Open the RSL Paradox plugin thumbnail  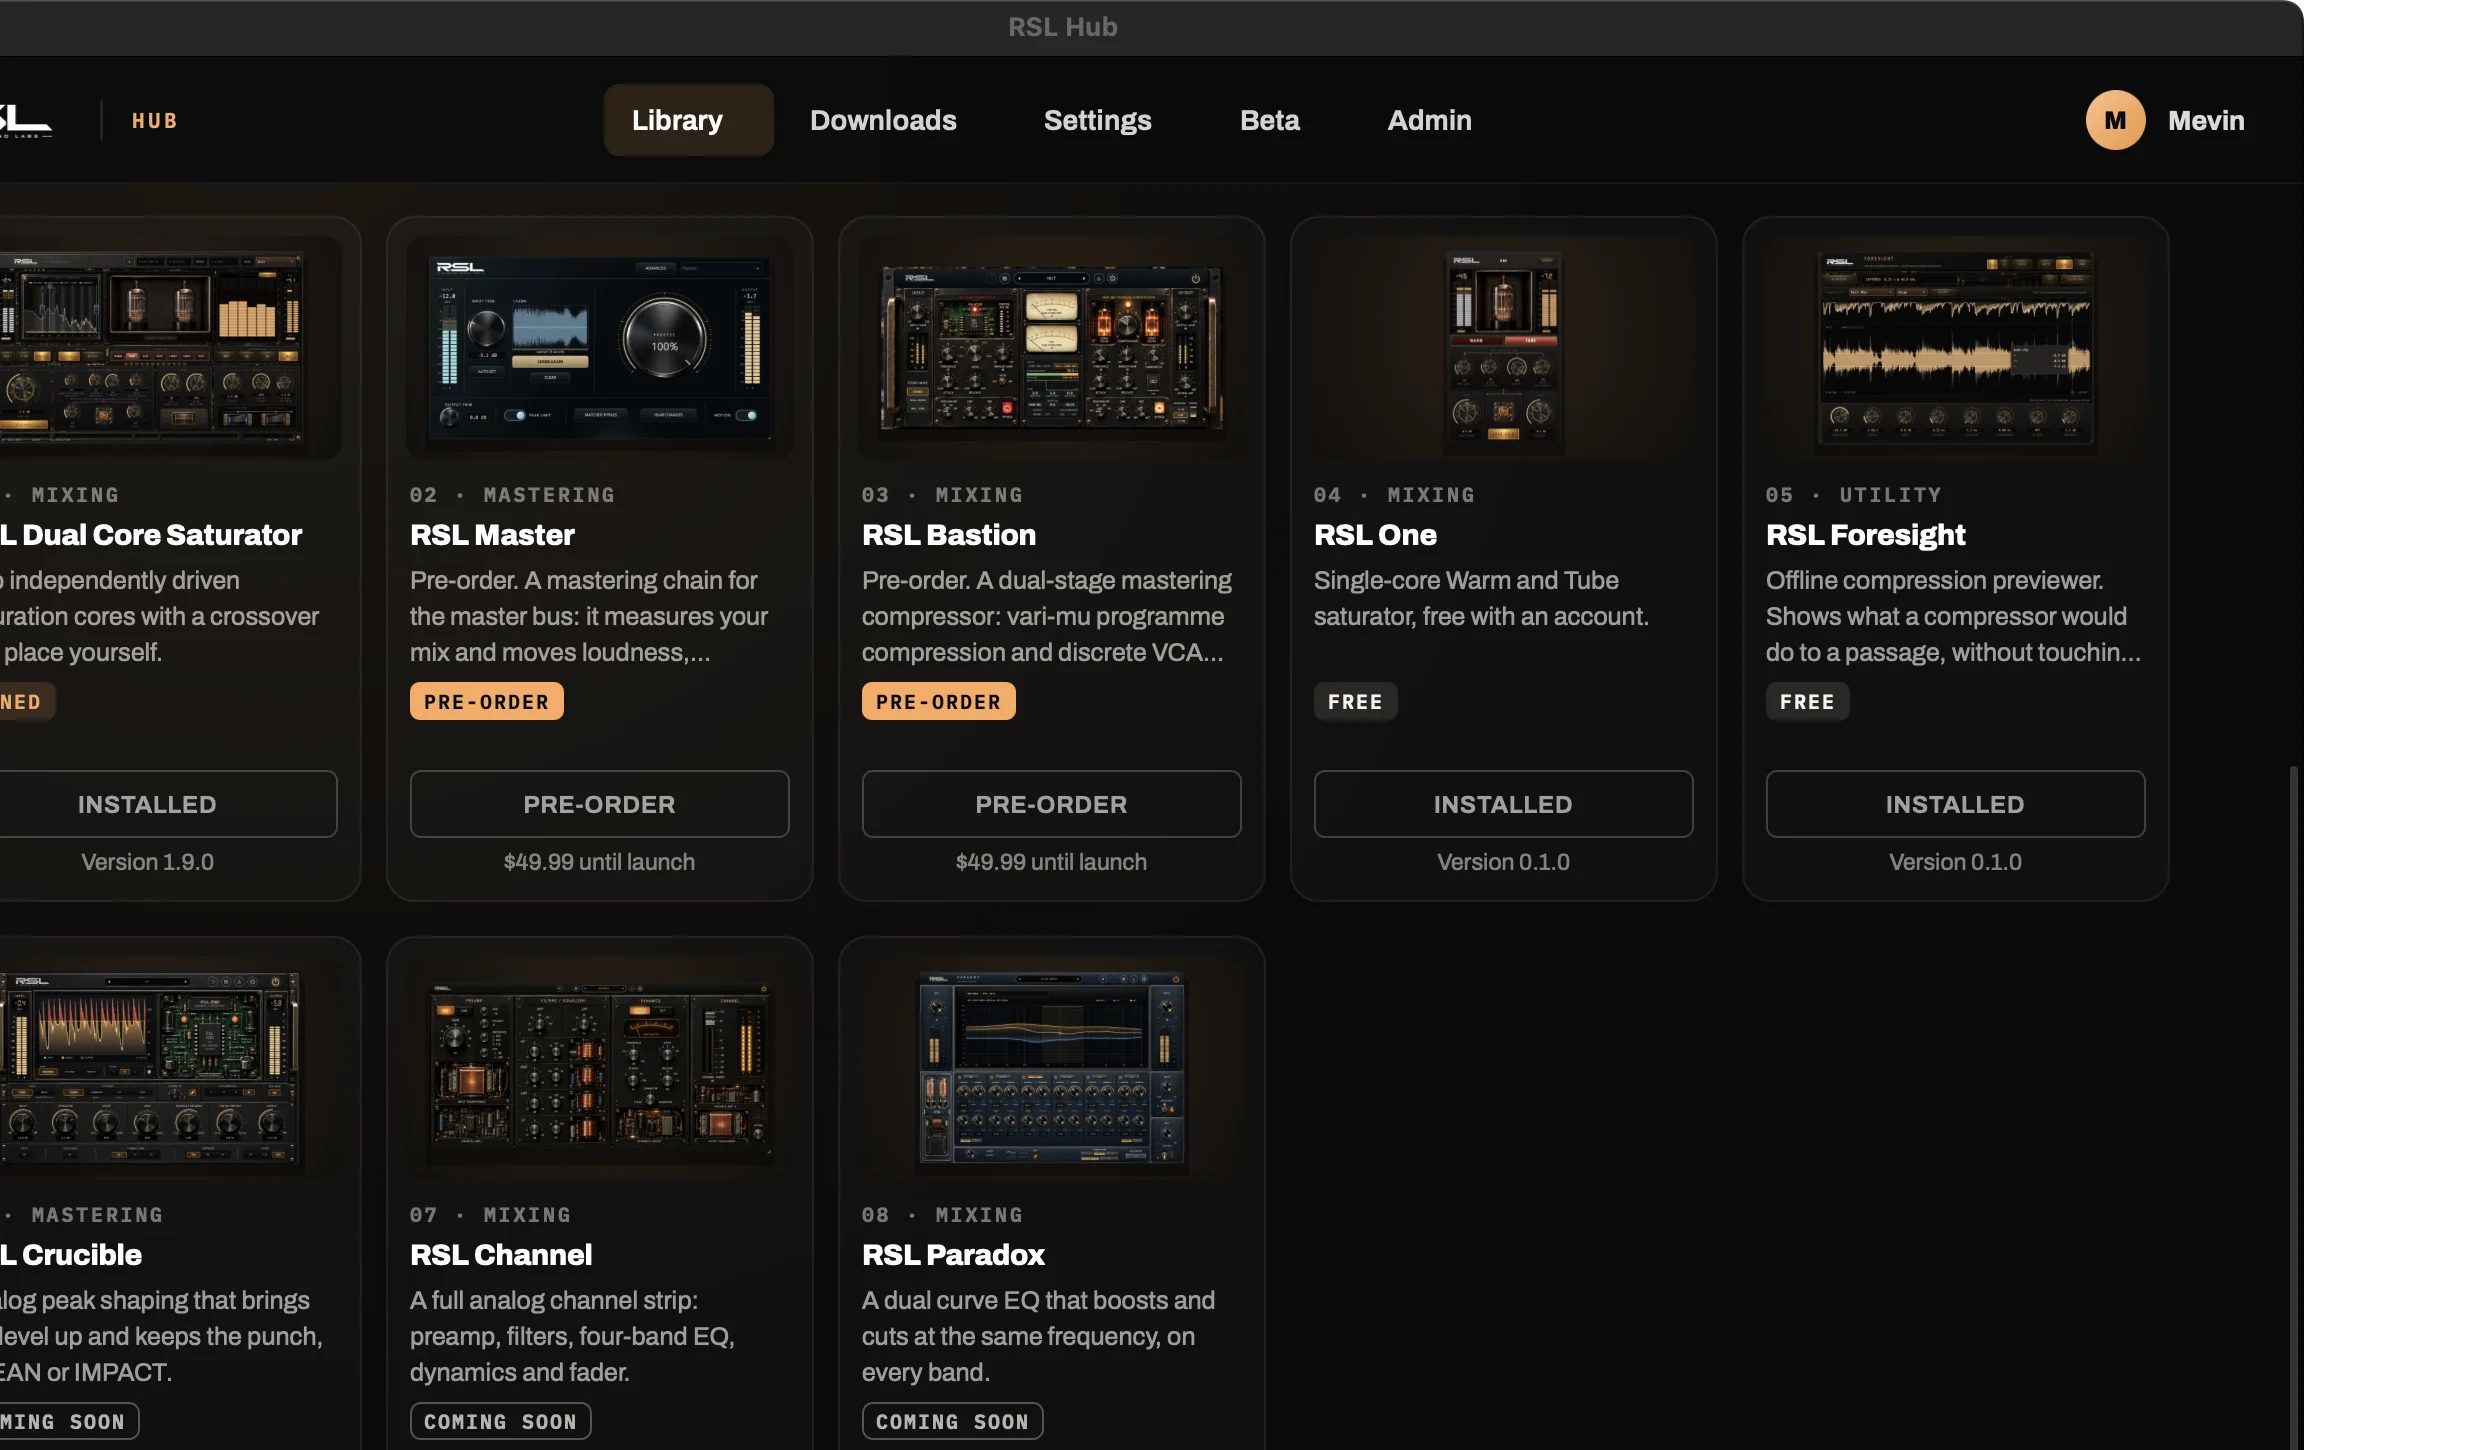point(1051,1067)
